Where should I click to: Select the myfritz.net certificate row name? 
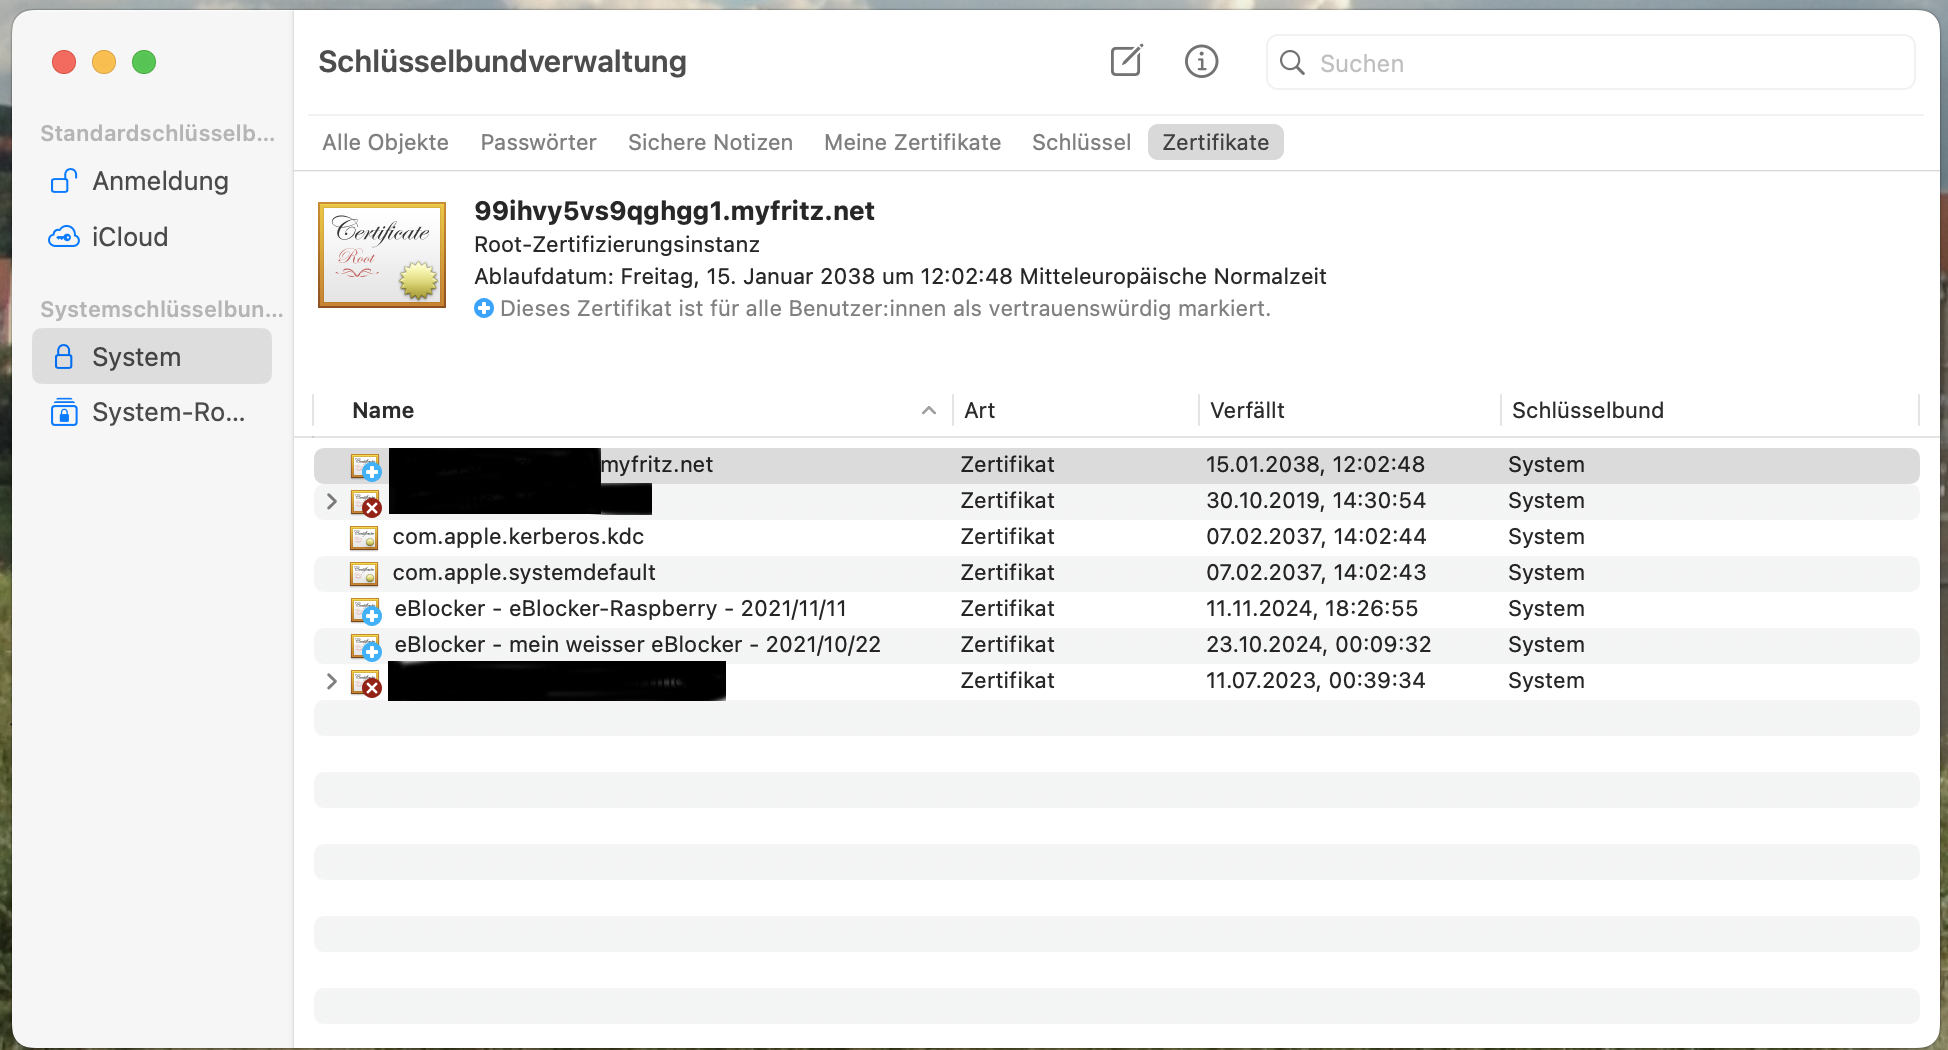coord(657,464)
